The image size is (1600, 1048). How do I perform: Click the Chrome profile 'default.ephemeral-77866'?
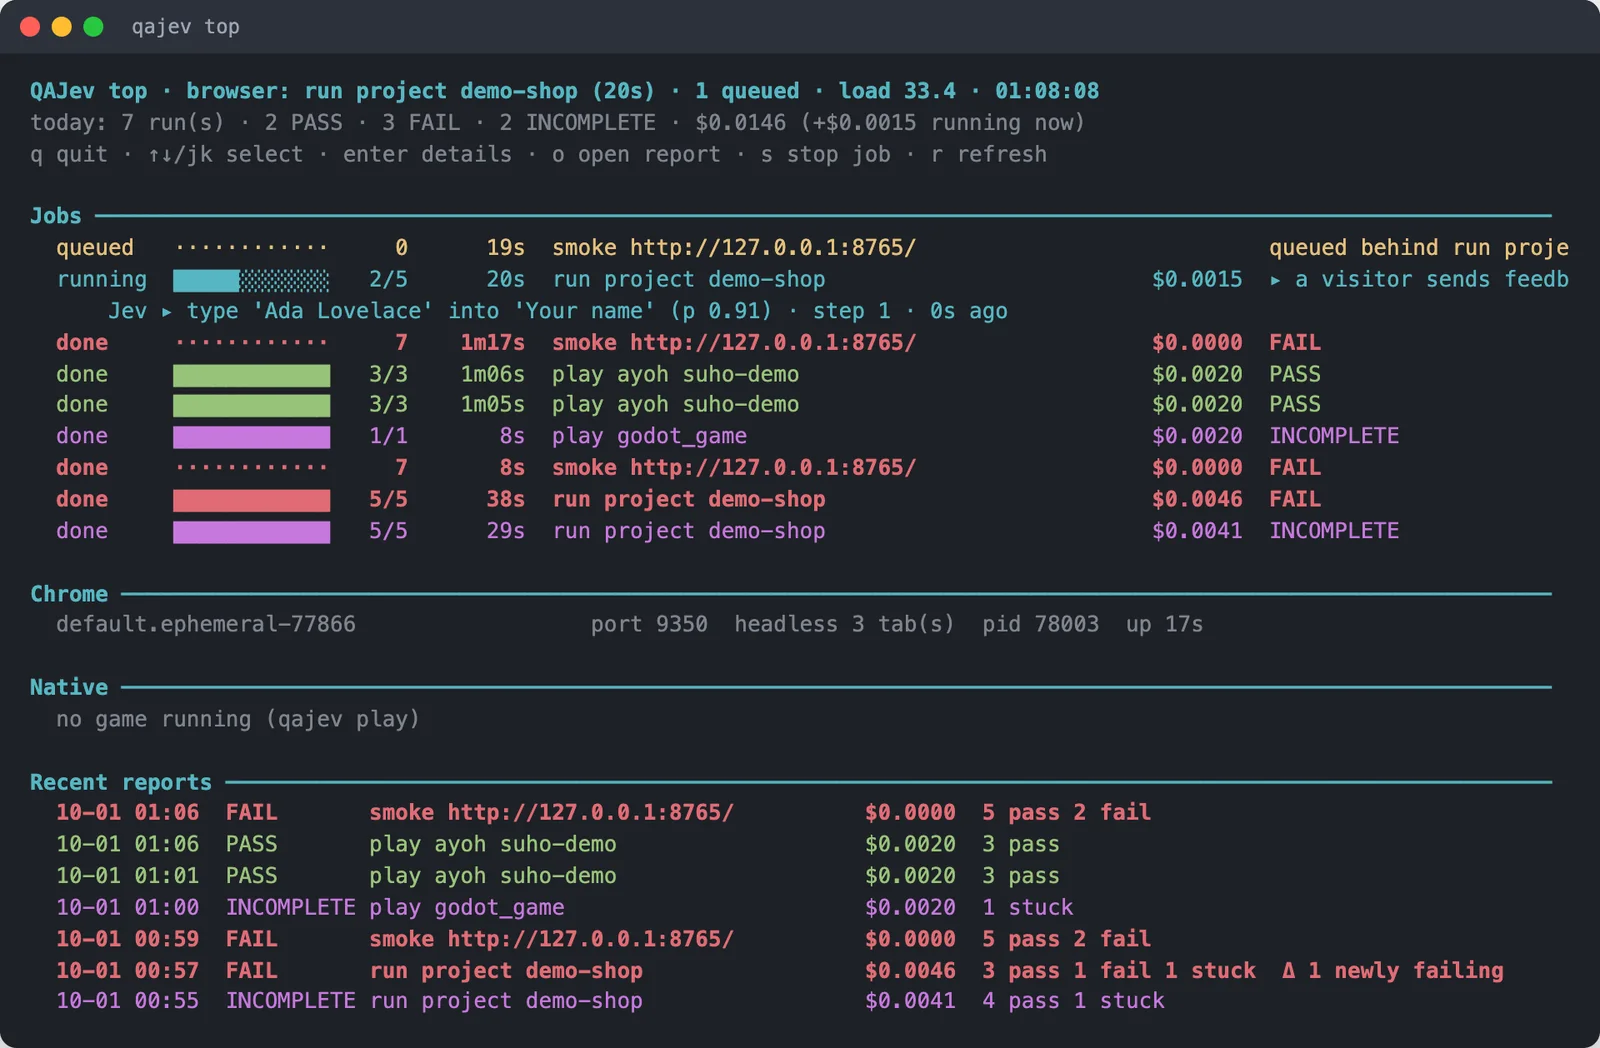tap(206, 624)
